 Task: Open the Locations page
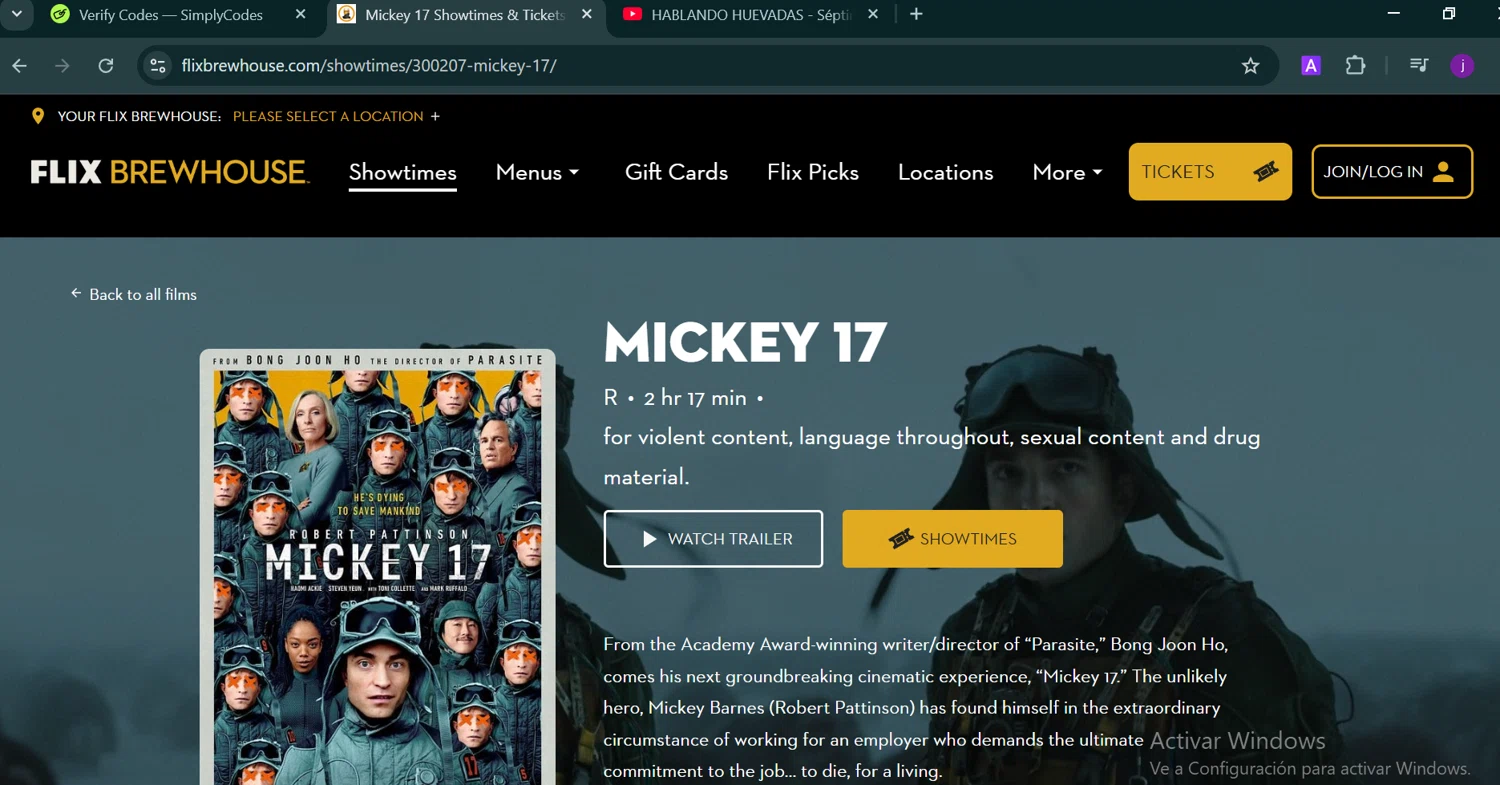click(946, 172)
